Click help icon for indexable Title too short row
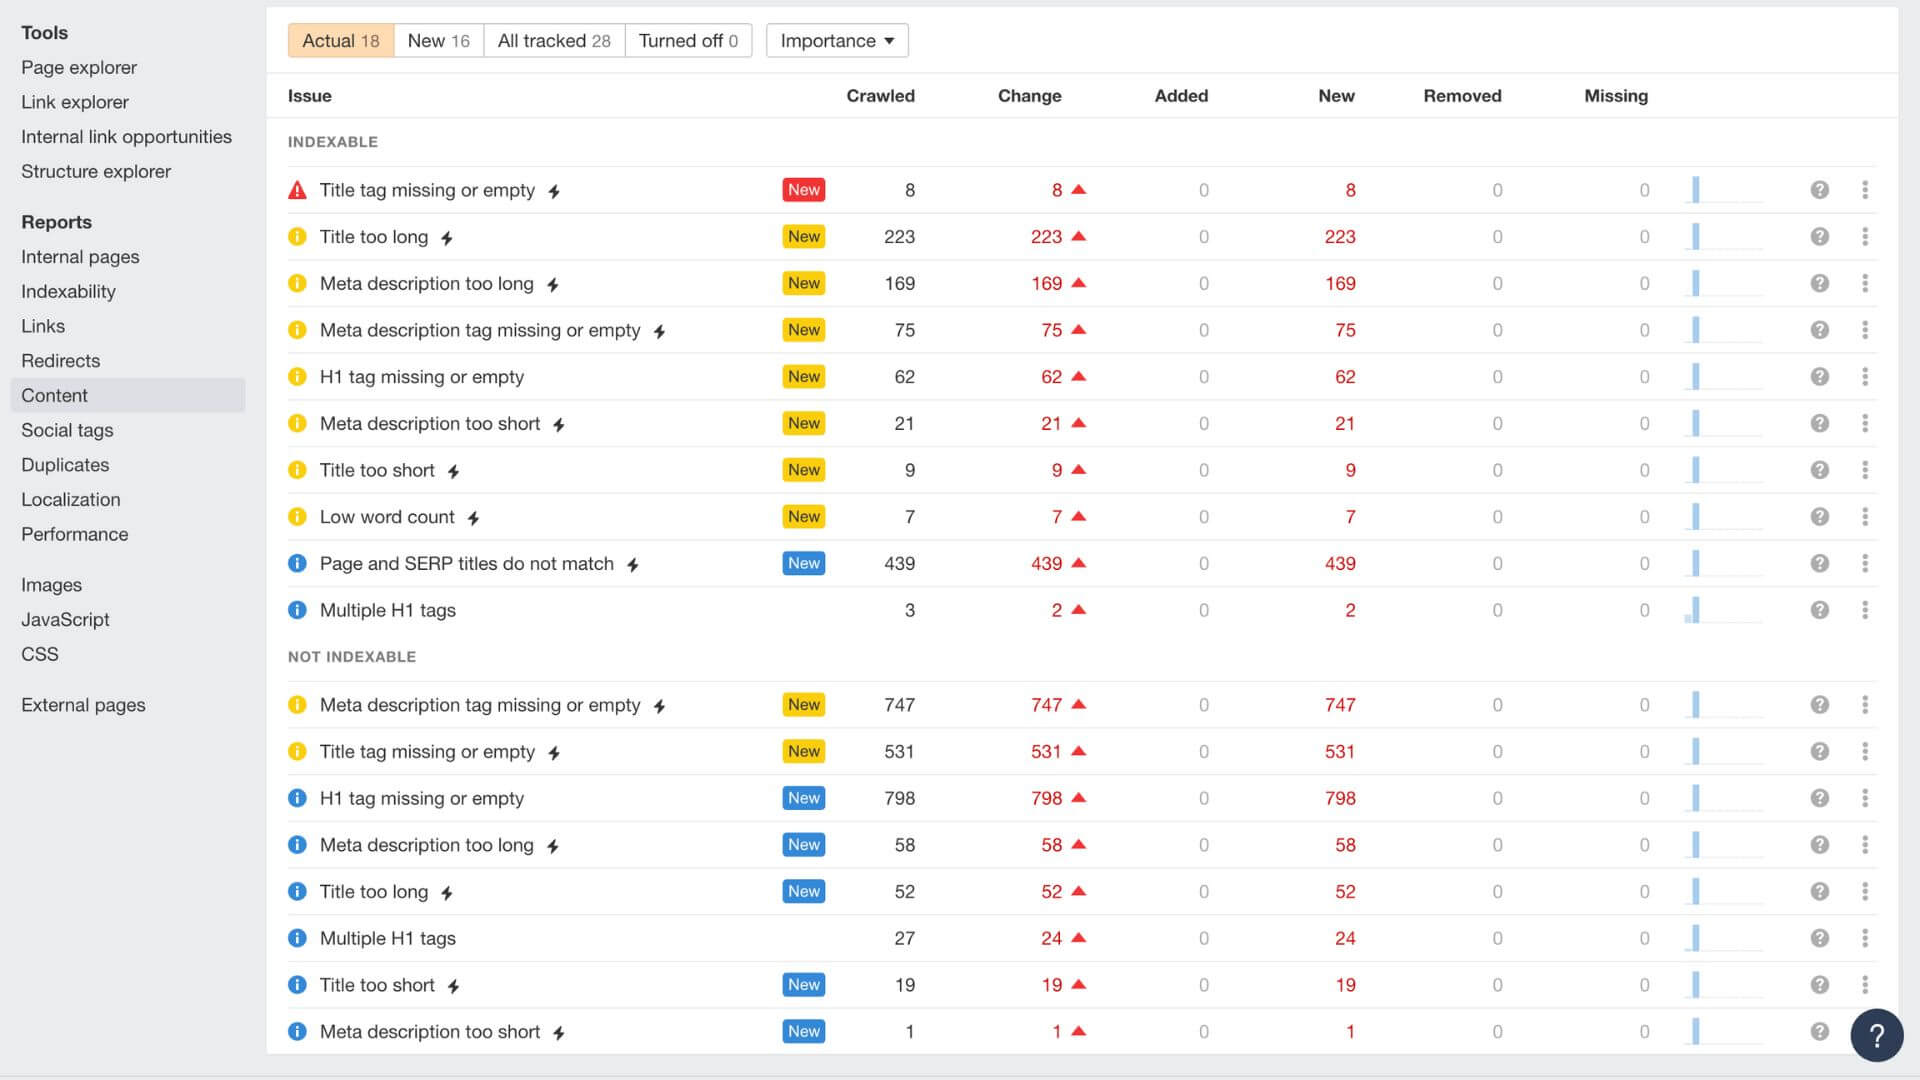This screenshot has width=1920, height=1080. (1819, 470)
